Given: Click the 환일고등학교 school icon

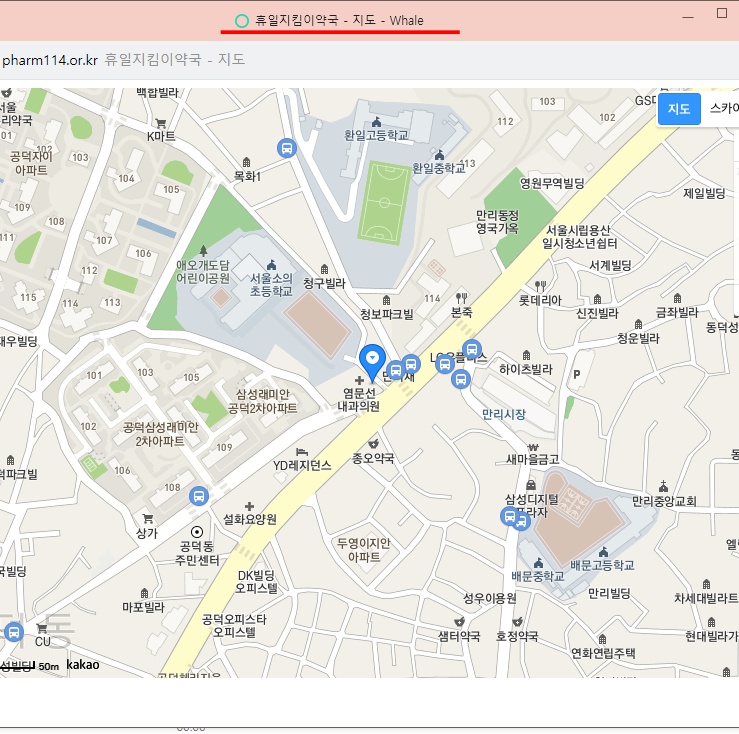Looking at the screenshot, I should [376, 122].
